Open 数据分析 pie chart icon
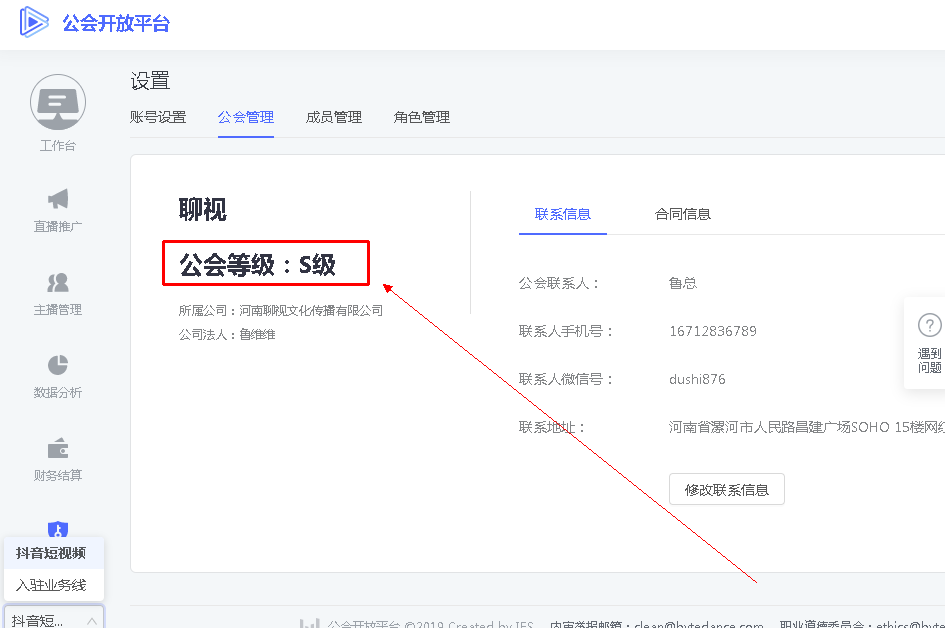 (x=58, y=365)
